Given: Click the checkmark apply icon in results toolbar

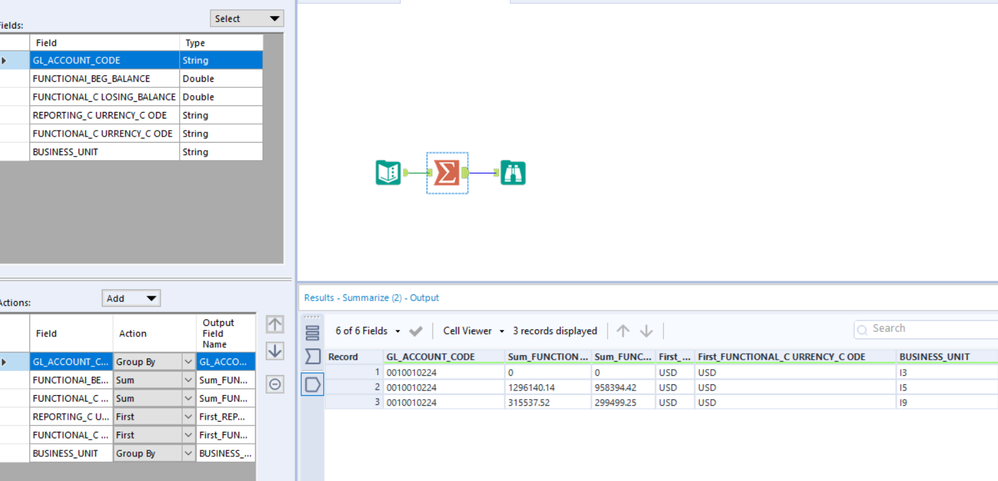Looking at the screenshot, I should pos(416,331).
